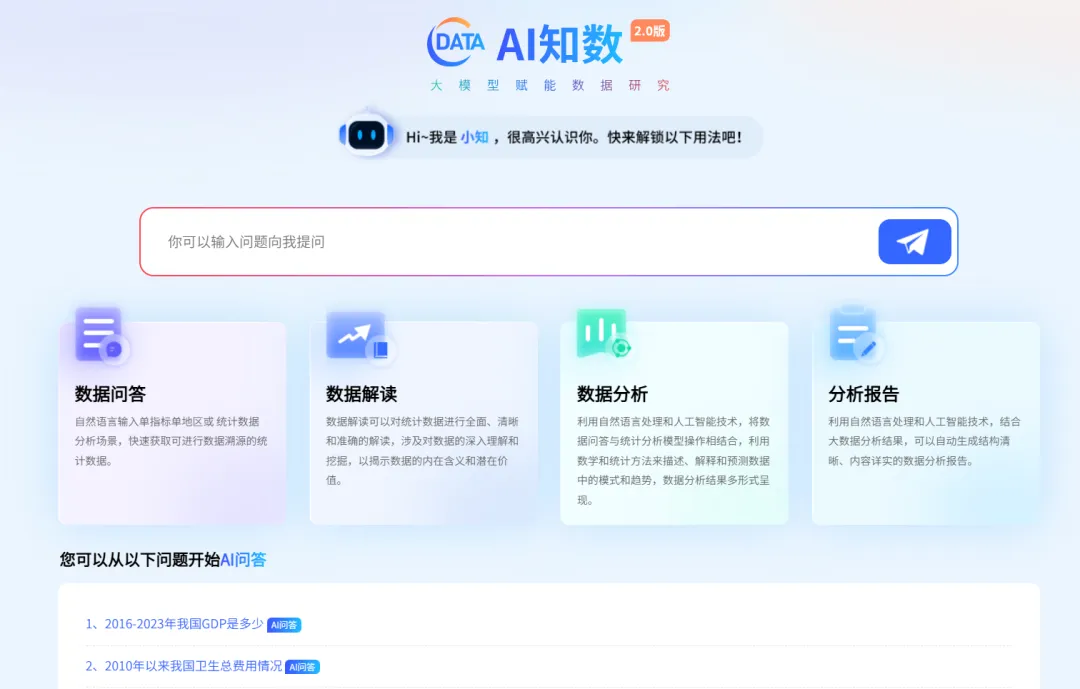The width and height of the screenshot is (1080, 689).
Task: Click the 分析报告 card description text
Action: (x=924, y=441)
